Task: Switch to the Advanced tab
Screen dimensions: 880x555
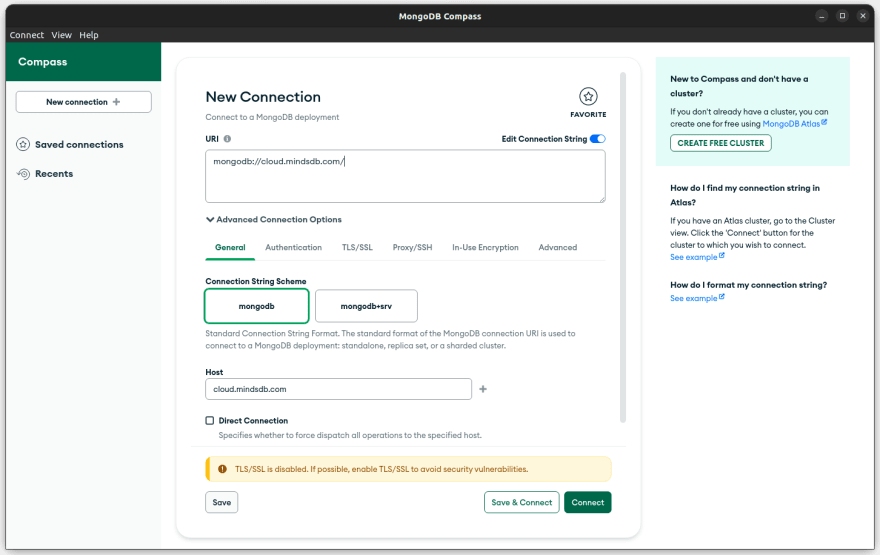Action: (557, 247)
